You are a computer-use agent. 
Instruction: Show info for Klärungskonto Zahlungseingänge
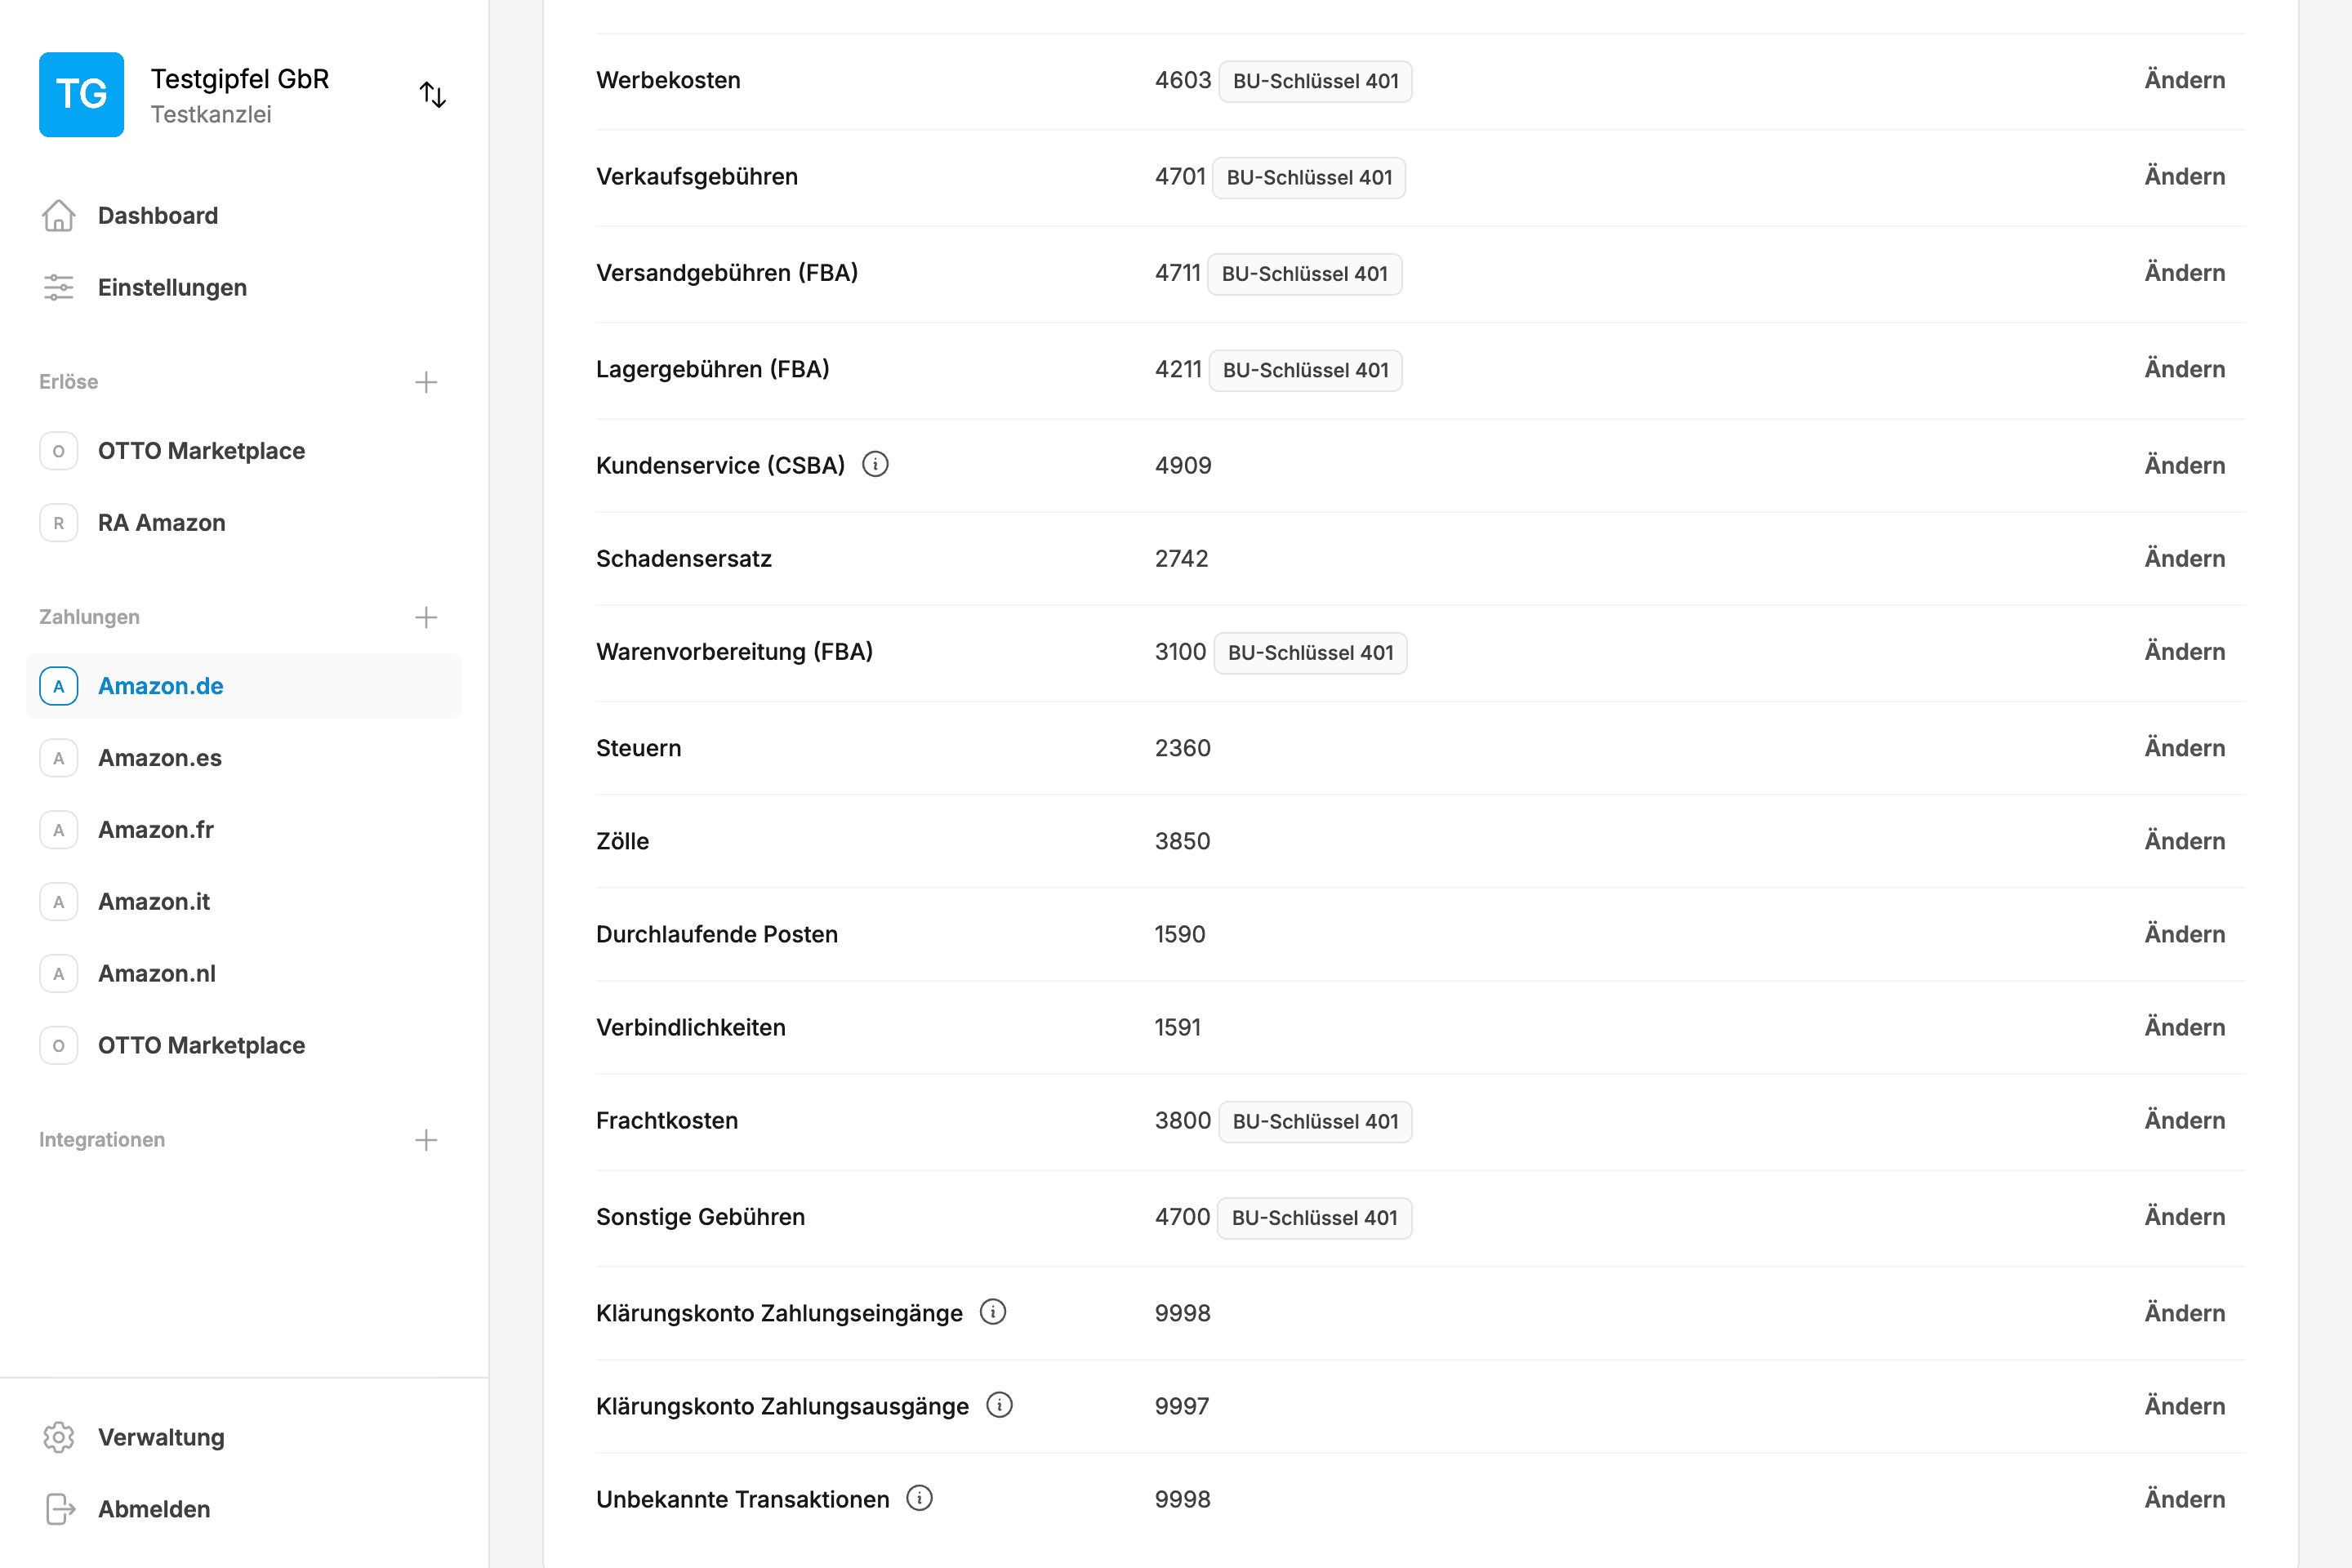(993, 1312)
